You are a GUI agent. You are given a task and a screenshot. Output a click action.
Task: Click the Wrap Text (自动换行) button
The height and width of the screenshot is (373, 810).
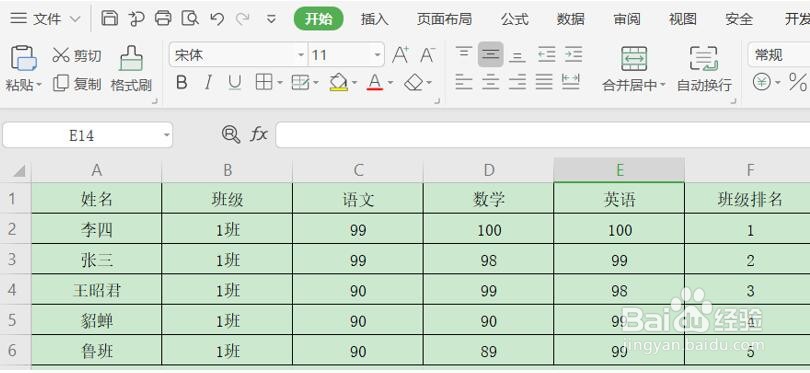point(704,69)
